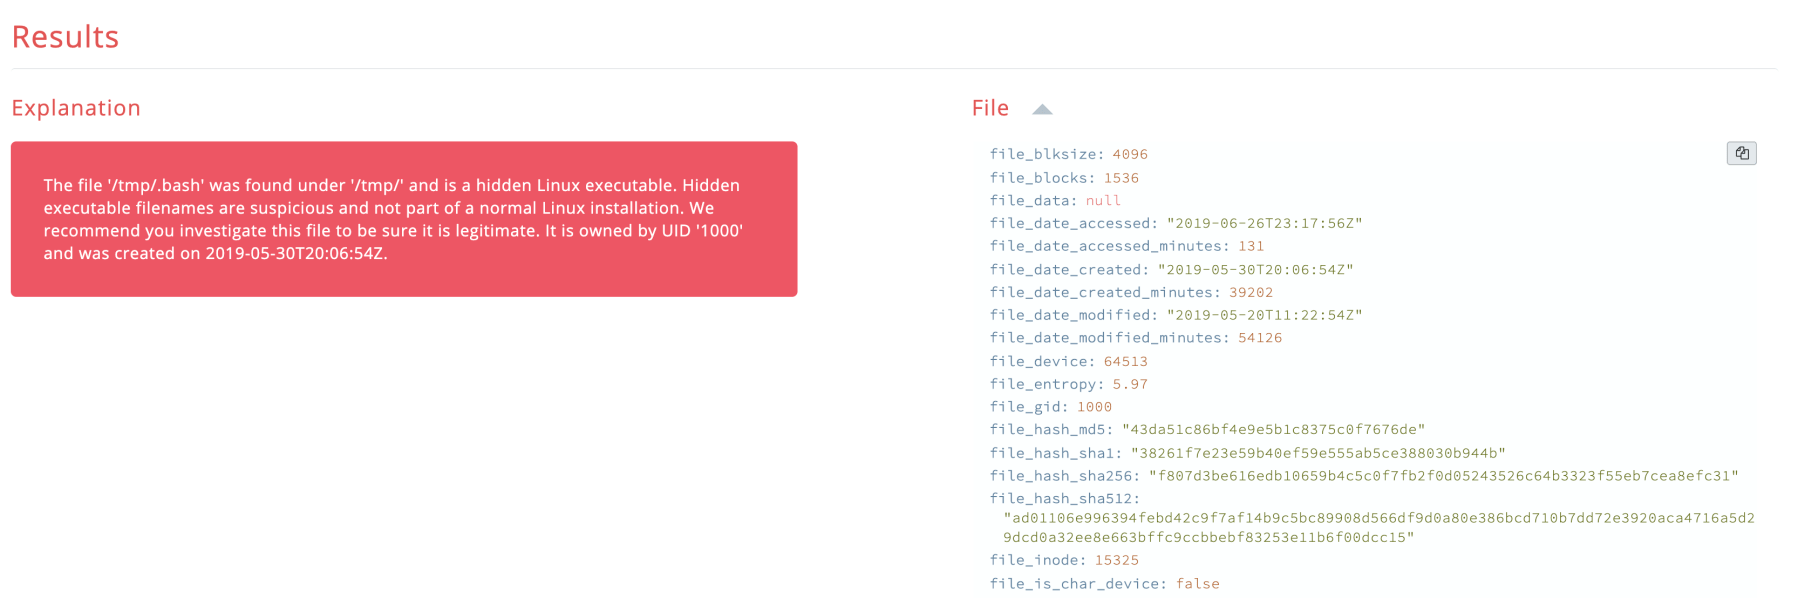
Task: Select the file_blksize: 4096 line
Action: pos(1069,154)
